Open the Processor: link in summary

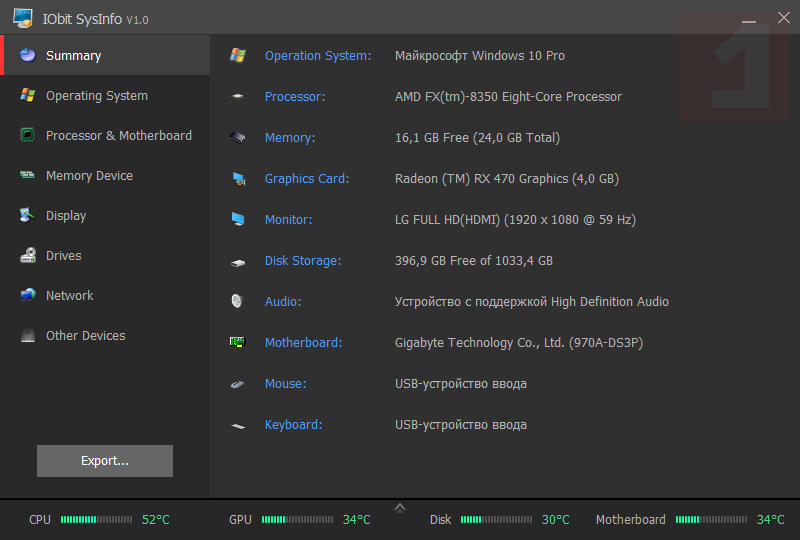[x=295, y=97]
